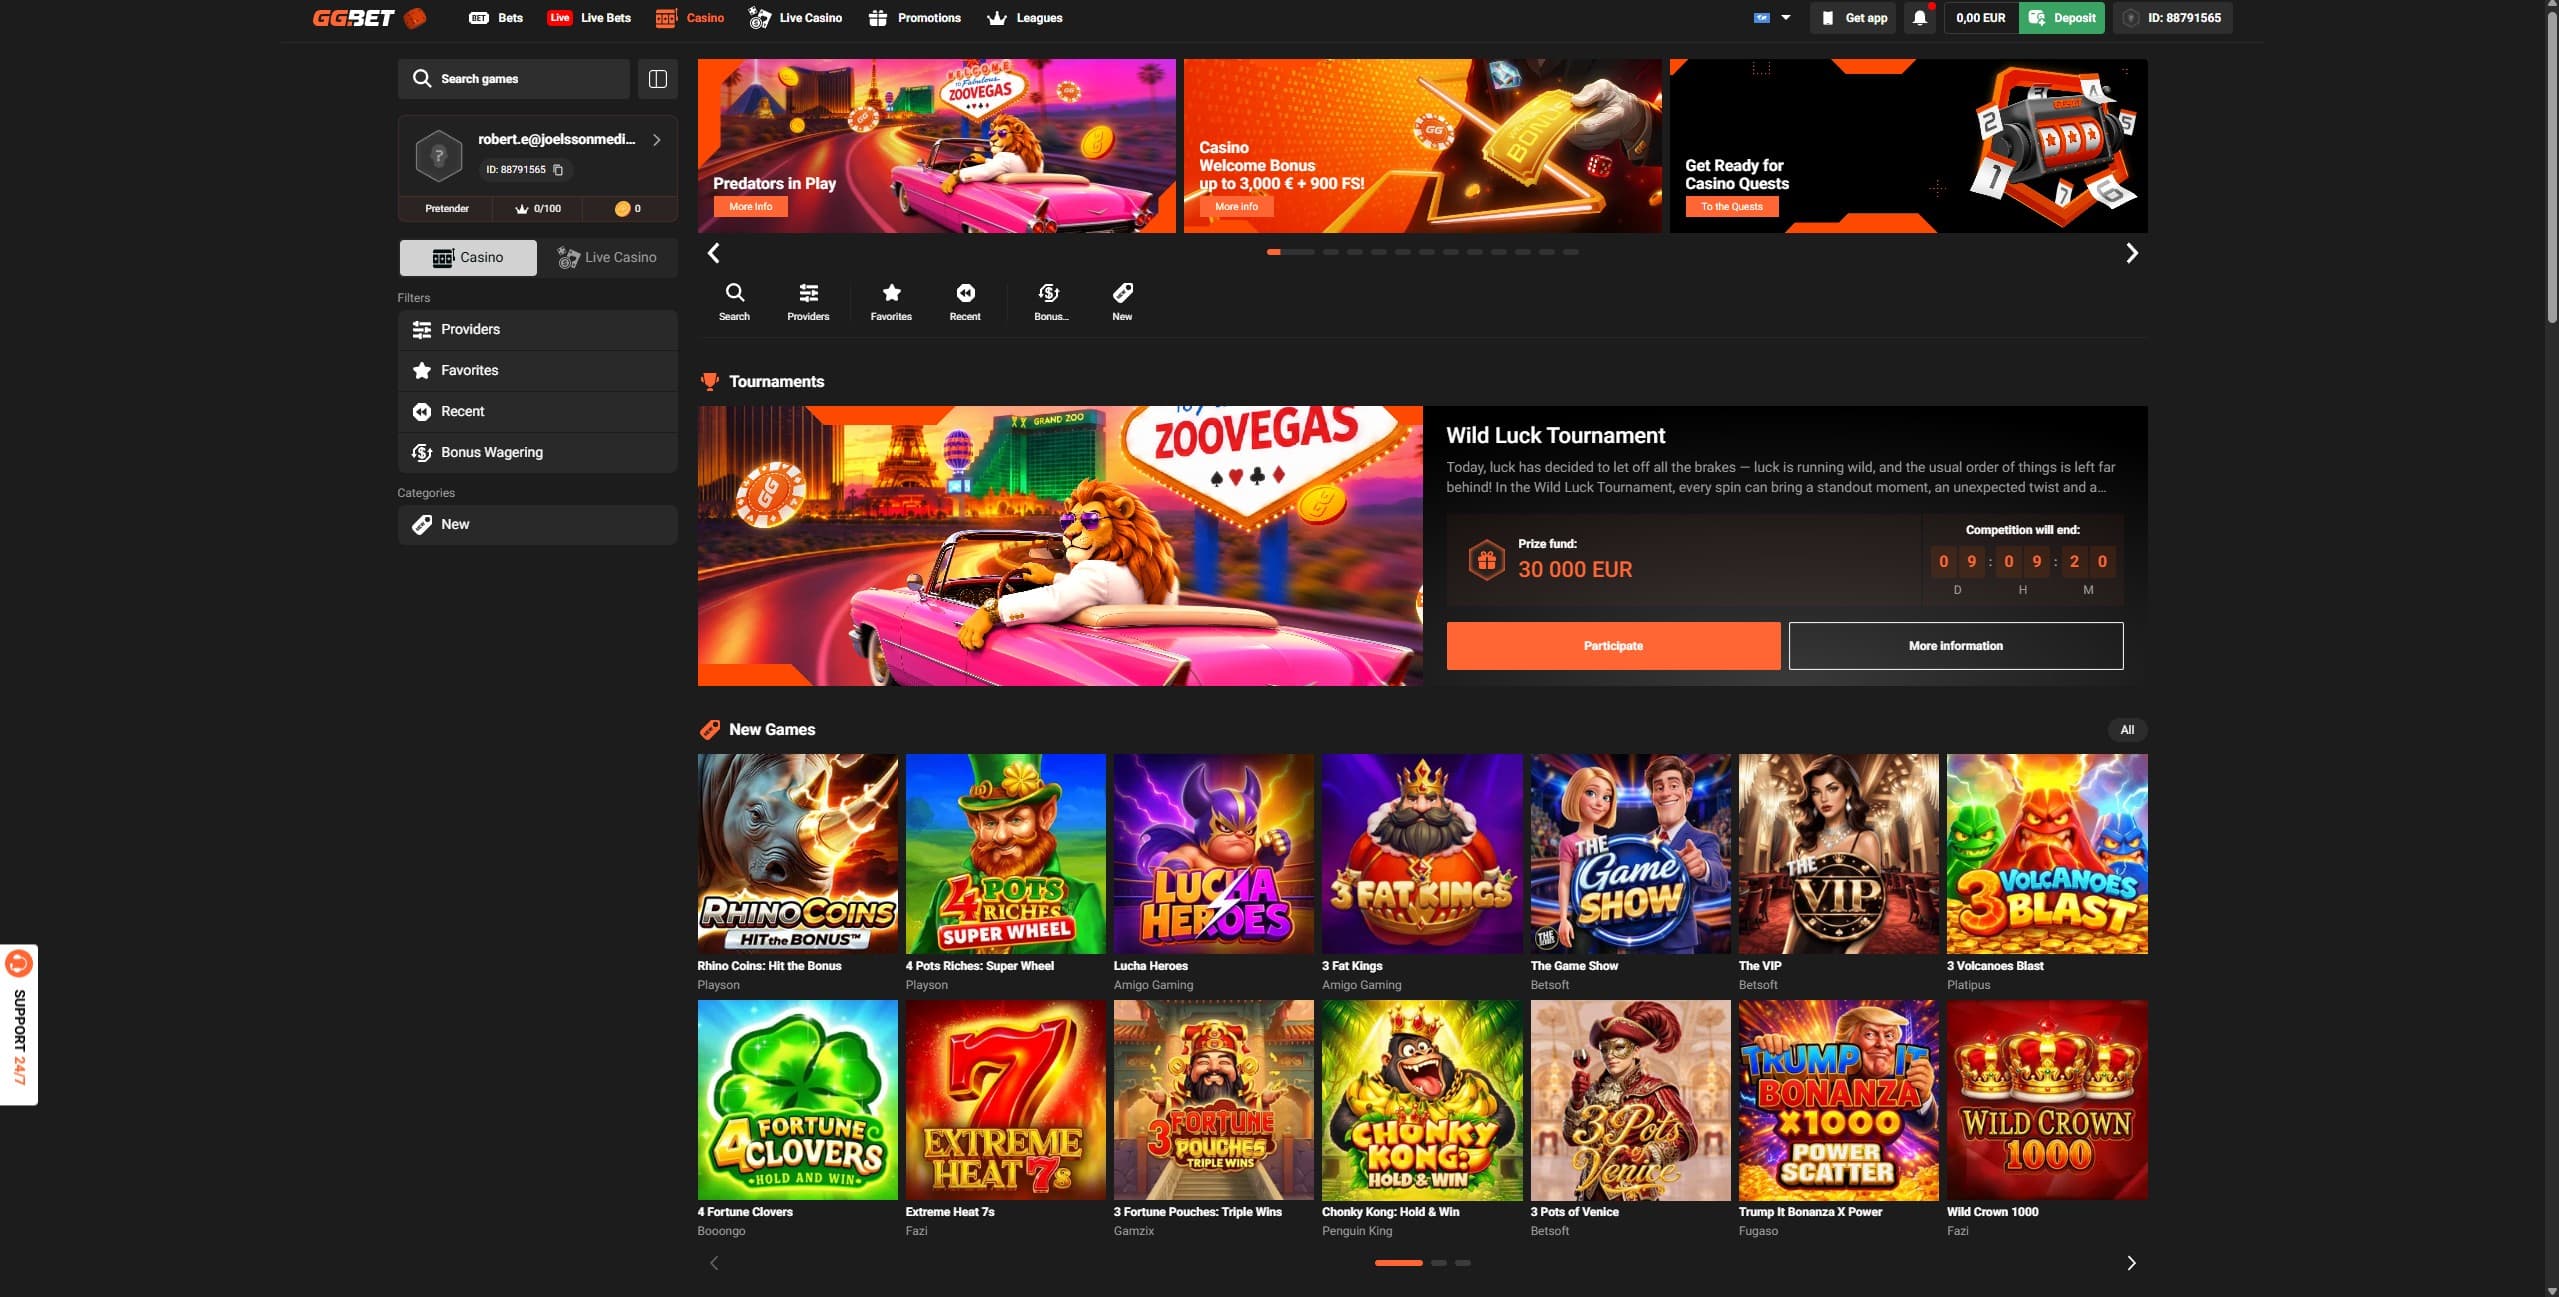Open Promotions in the top navigation
Viewport: 2559px width, 1297px height.
[914, 18]
